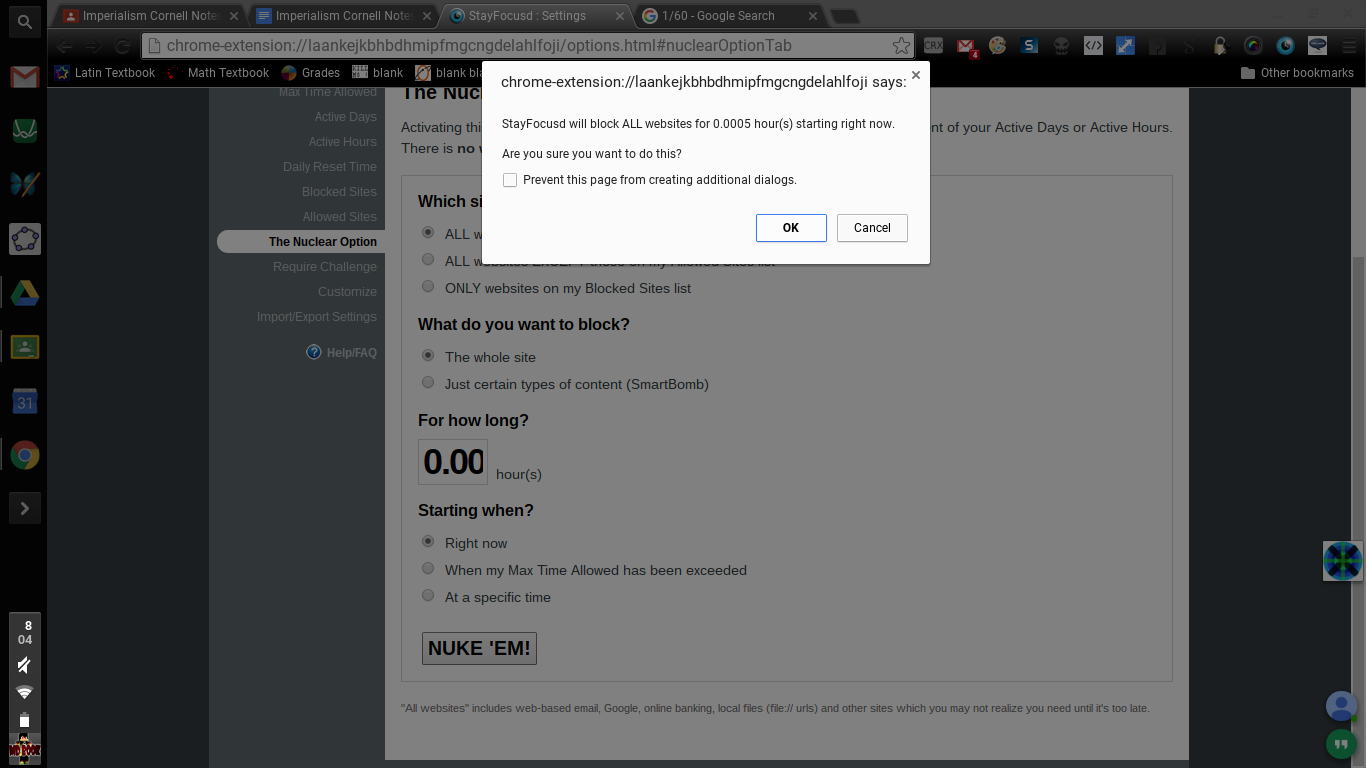Click the colorful compass icon at right edge
Screen dimensions: 1366x768
1343,561
